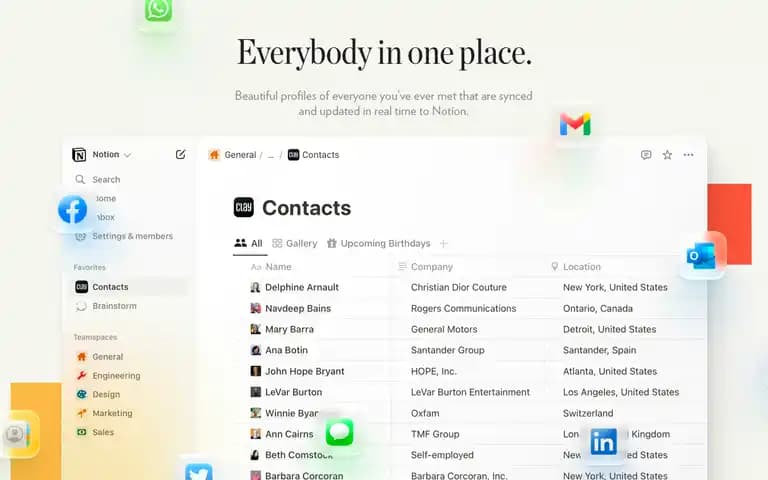Open the Company column header menu
The height and width of the screenshot is (480, 768).
[425, 267]
